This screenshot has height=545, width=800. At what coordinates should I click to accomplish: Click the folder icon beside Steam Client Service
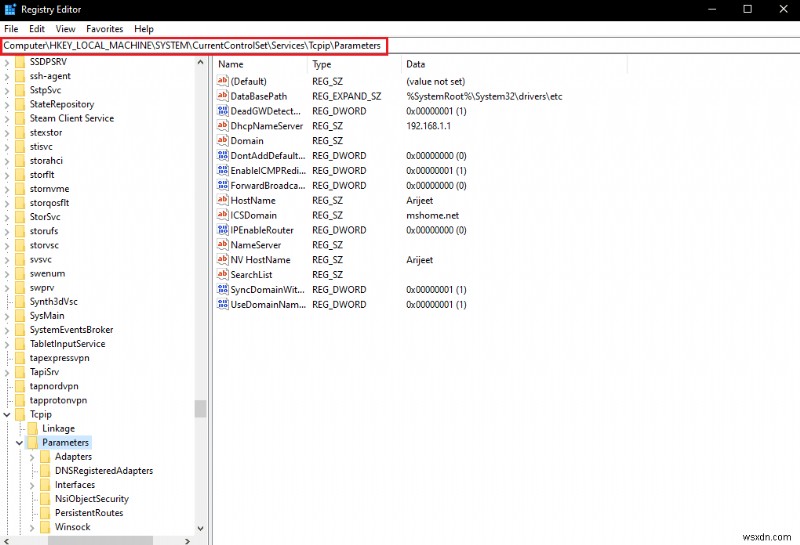click(20, 118)
